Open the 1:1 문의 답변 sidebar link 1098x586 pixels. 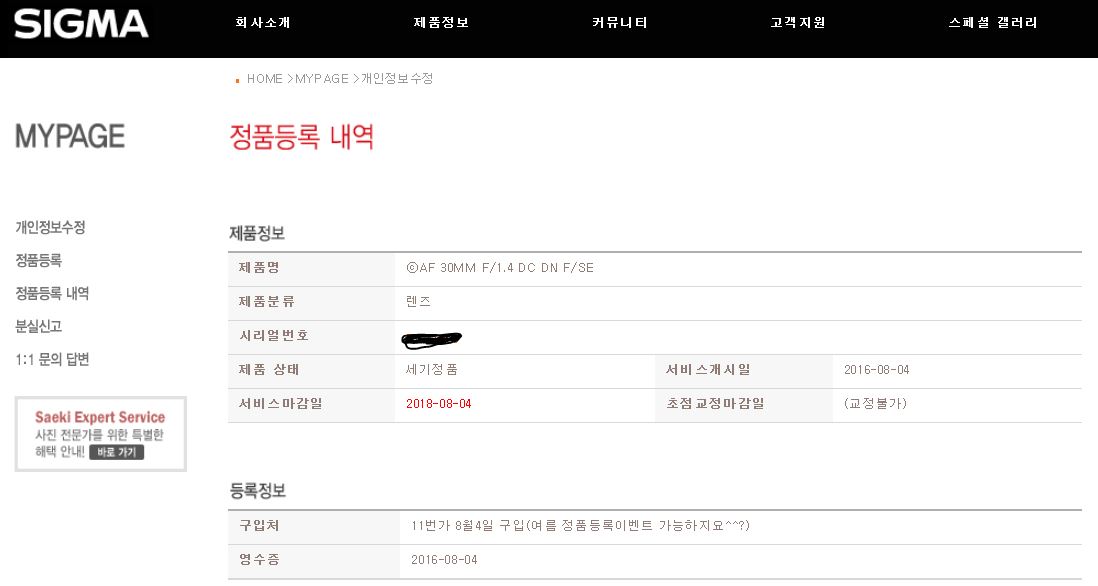(52, 360)
